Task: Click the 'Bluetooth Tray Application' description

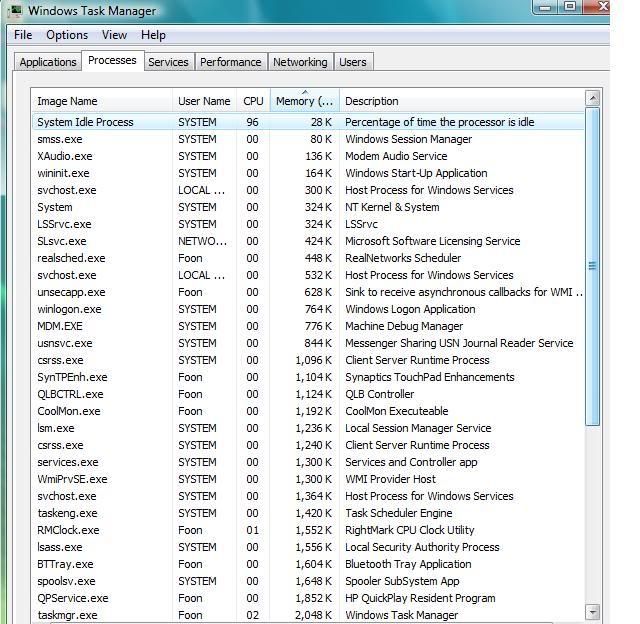Action: [408, 564]
